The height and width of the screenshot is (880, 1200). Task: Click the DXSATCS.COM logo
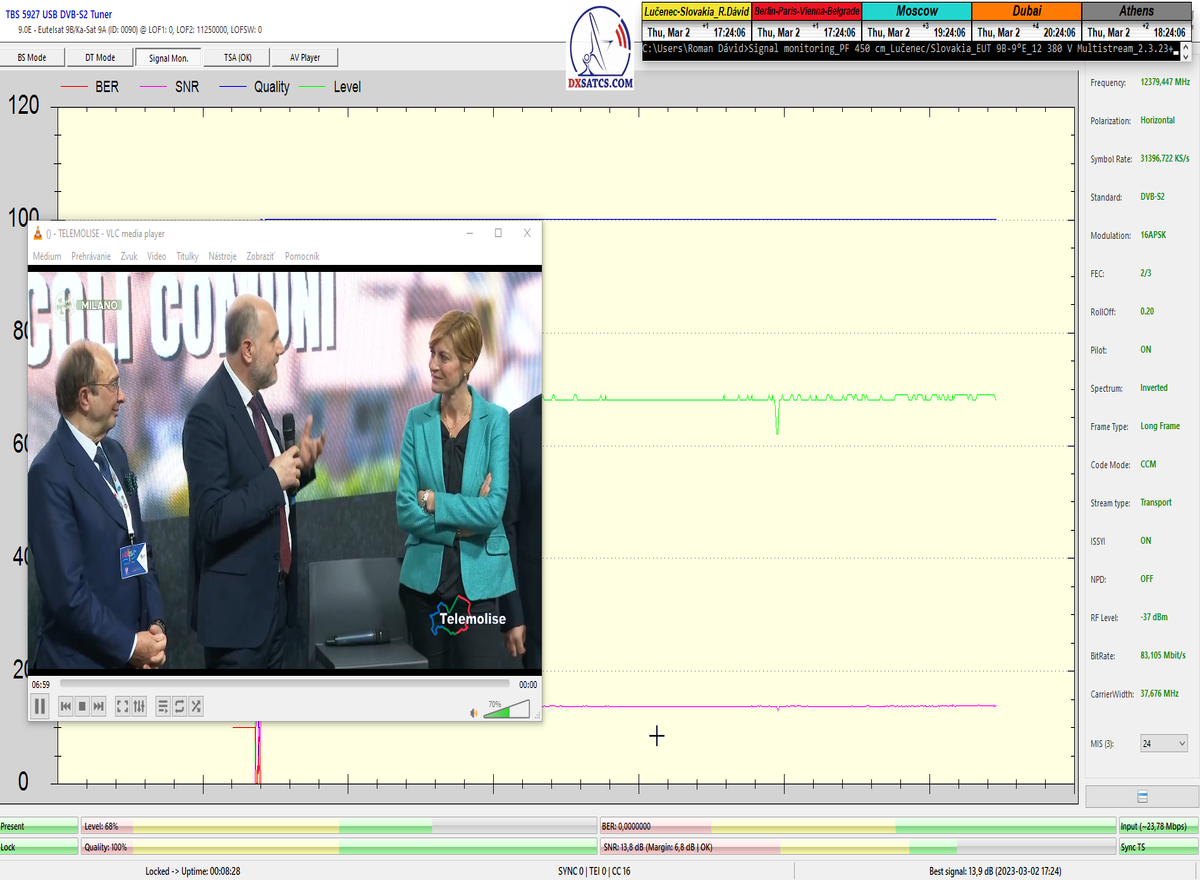(x=601, y=48)
